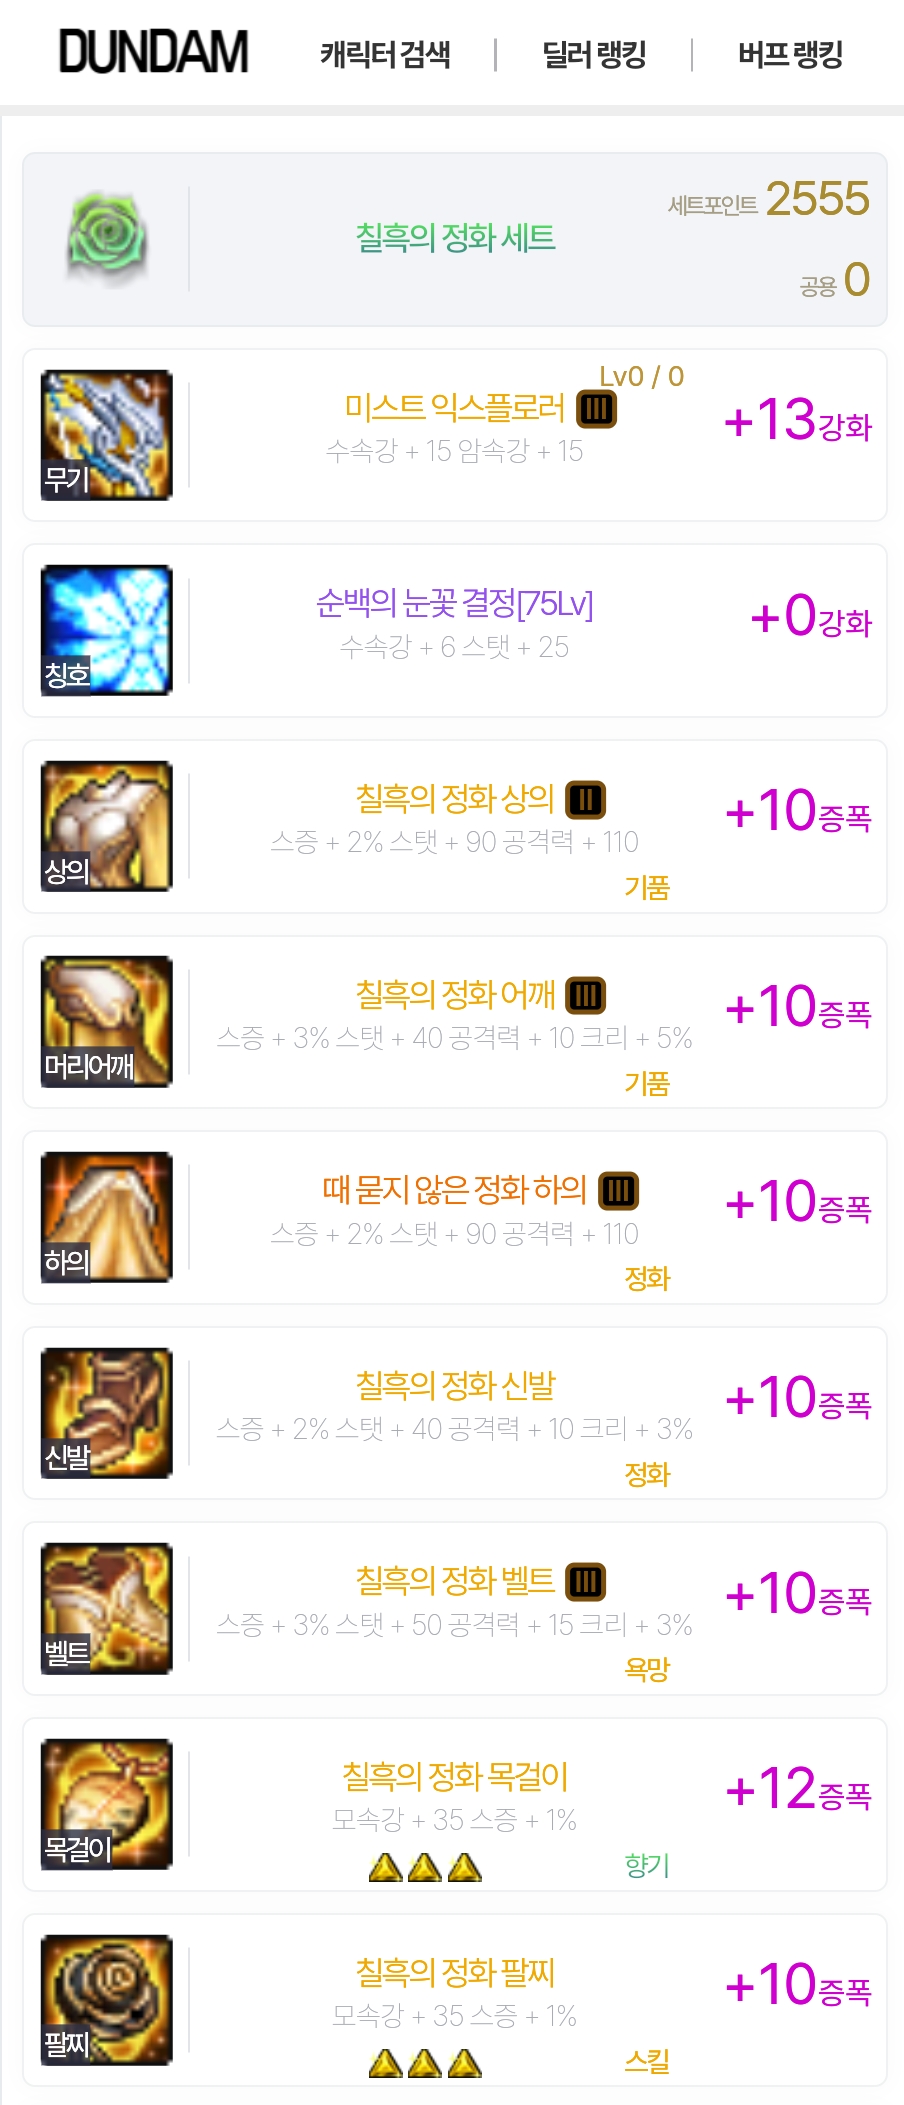Click the gold triangle marks under 목걸이
Screen dimensions: 904x2105
[425, 1867]
